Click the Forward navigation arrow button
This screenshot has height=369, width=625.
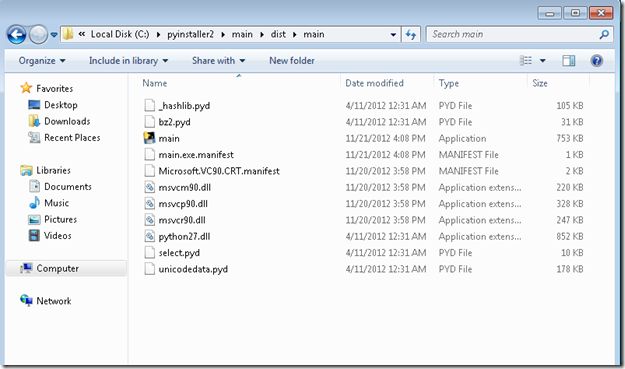tap(38, 35)
